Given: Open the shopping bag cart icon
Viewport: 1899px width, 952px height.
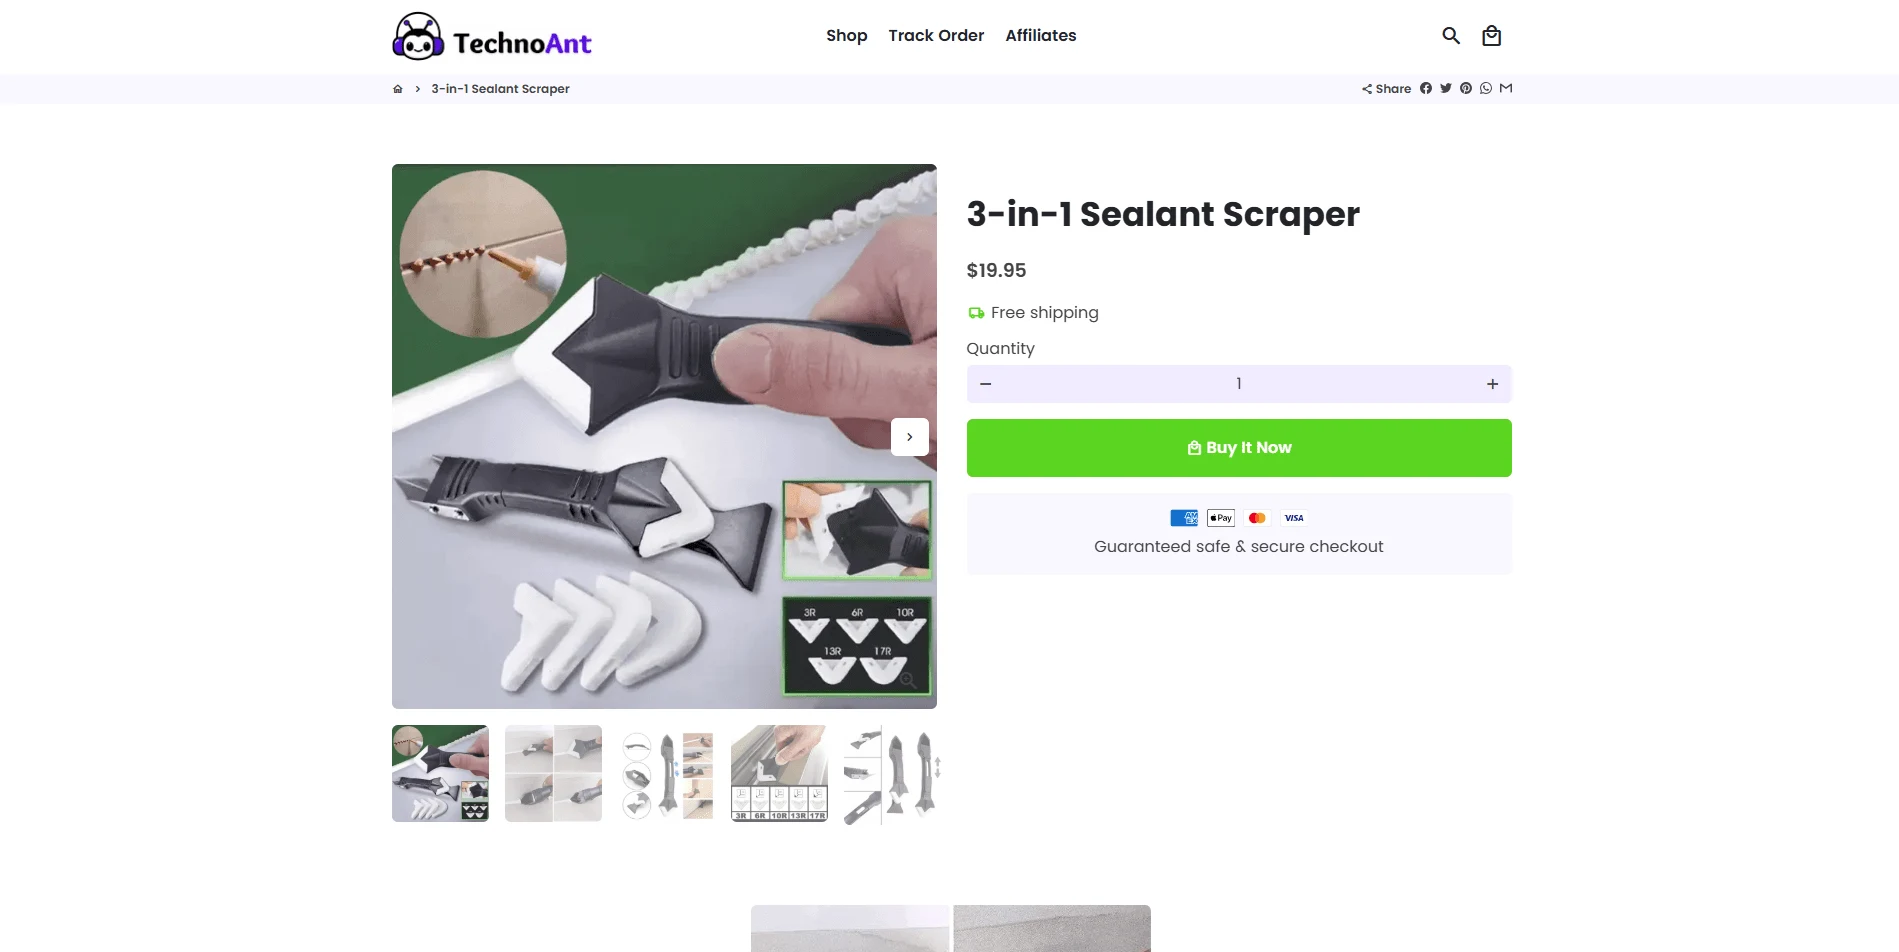Looking at the screenshot, I should [x=1491, y=36].
